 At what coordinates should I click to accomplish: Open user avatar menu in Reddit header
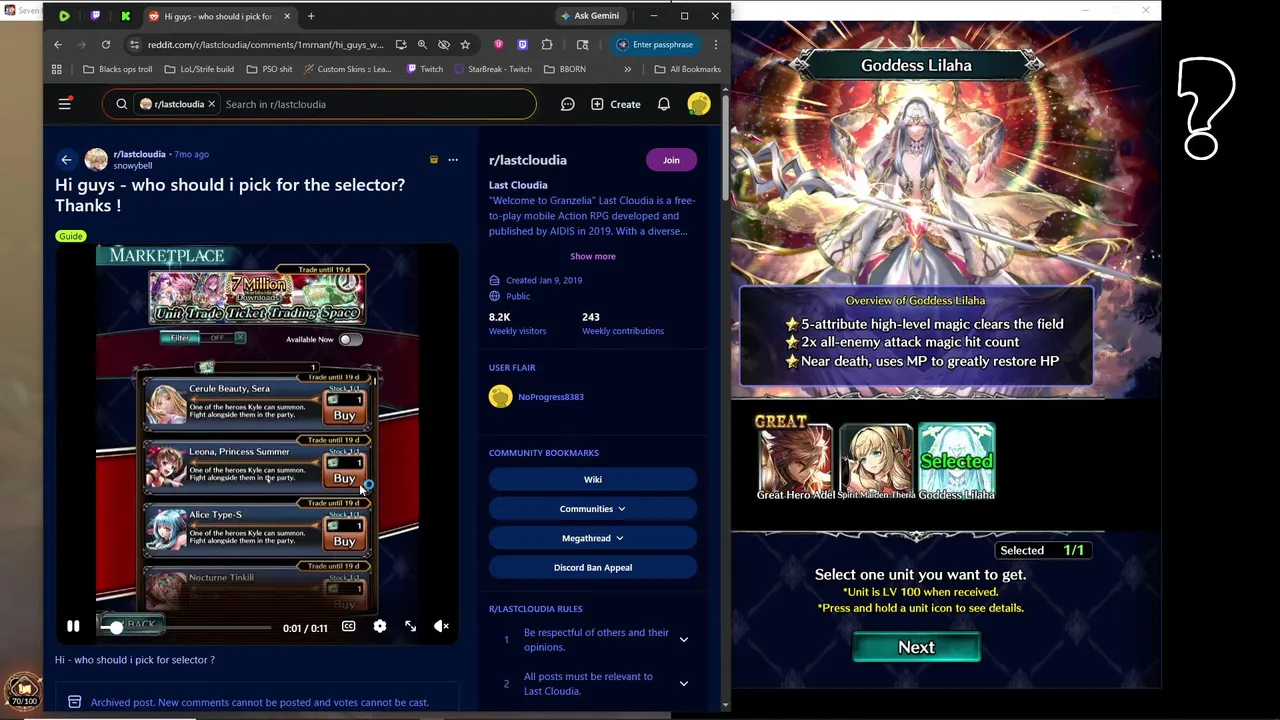click(x=699, y=104)
